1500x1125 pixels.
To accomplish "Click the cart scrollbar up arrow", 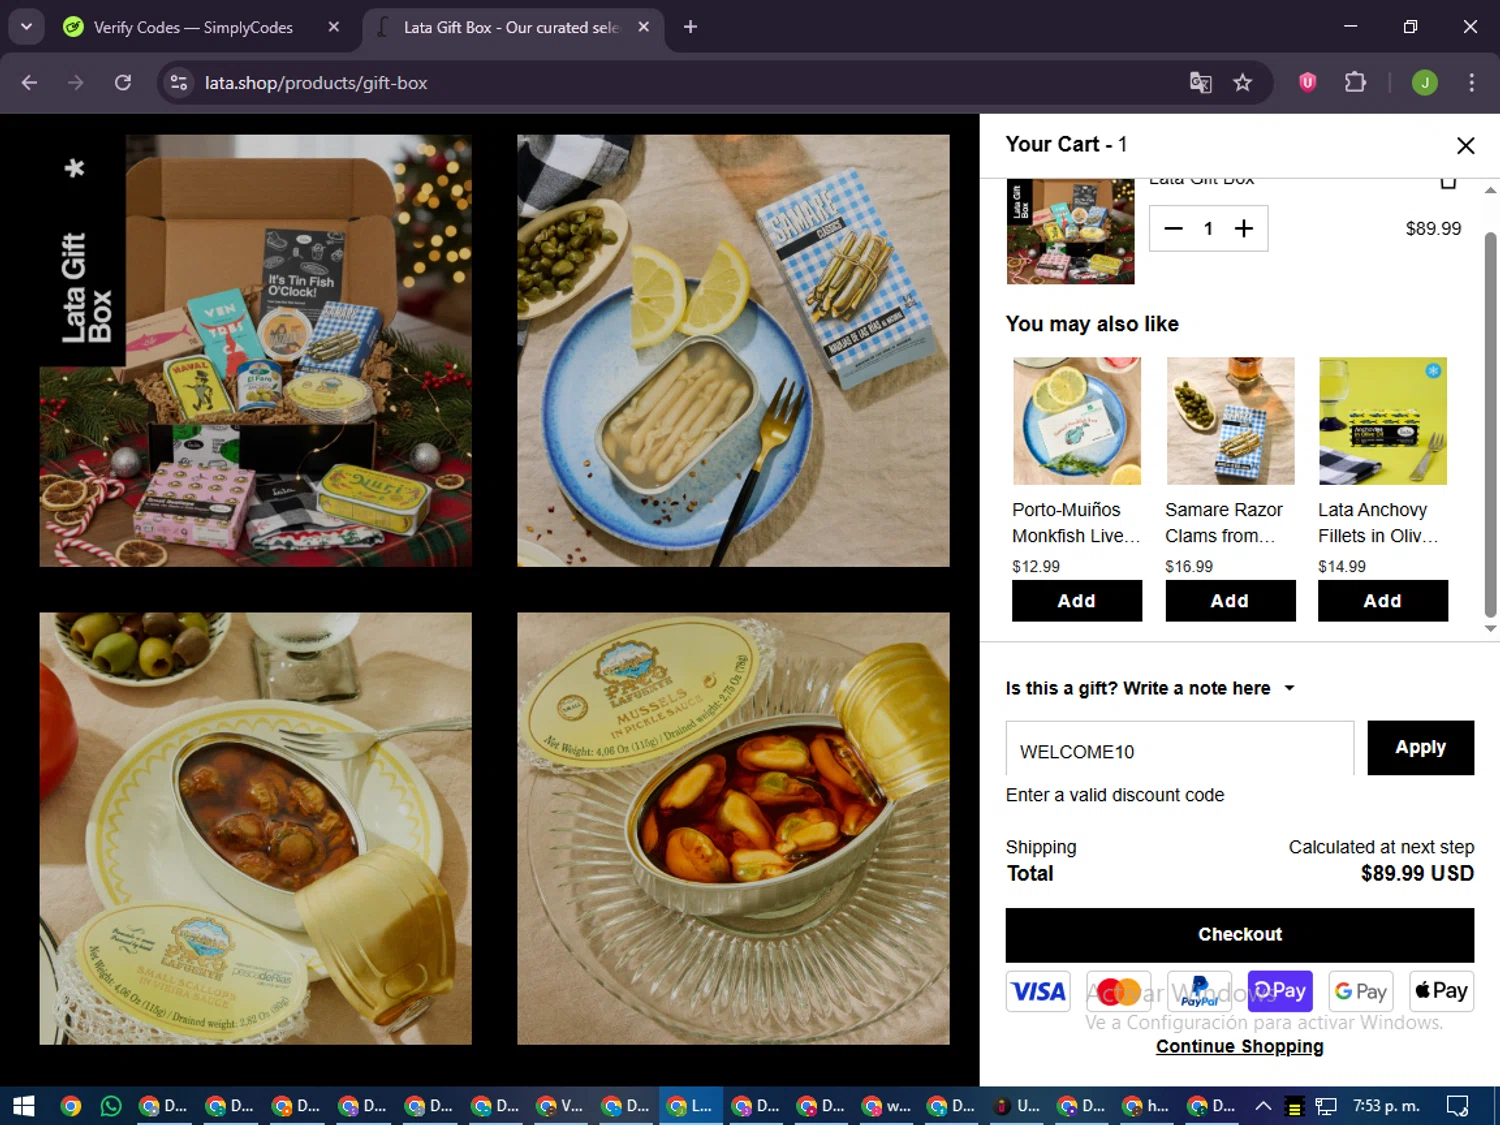I will click(1490, 190).
